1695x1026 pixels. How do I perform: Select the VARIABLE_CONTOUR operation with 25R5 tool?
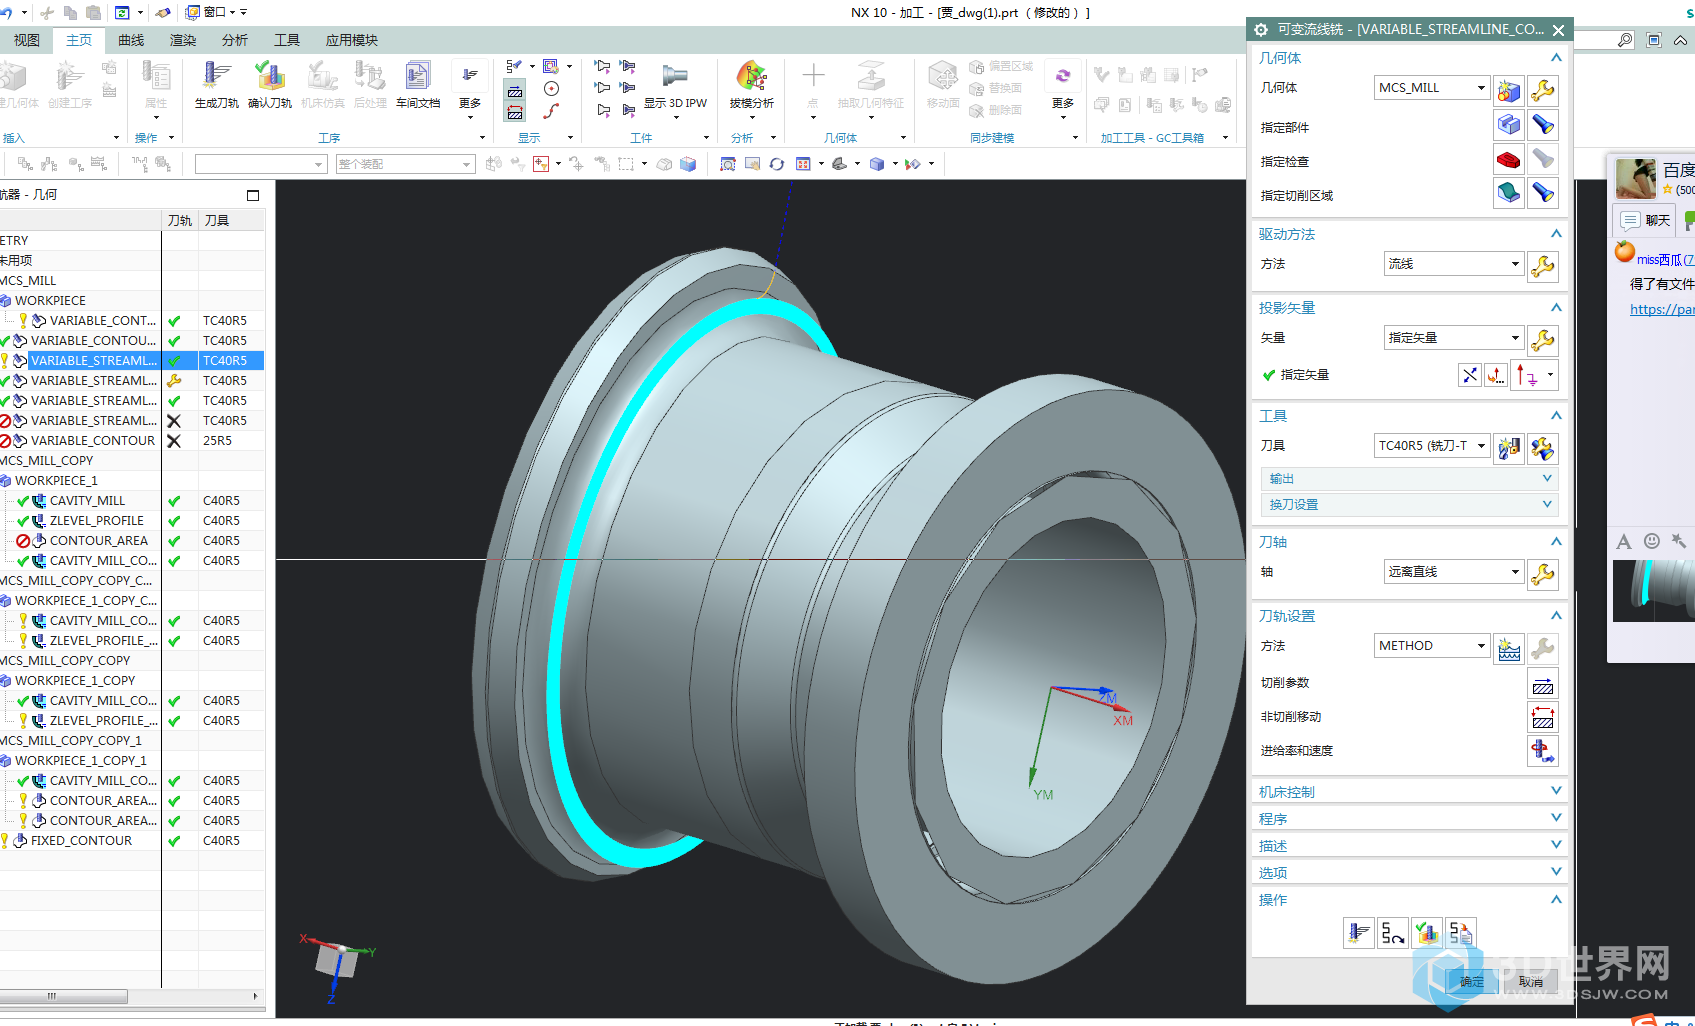click(x=93, y=440)
